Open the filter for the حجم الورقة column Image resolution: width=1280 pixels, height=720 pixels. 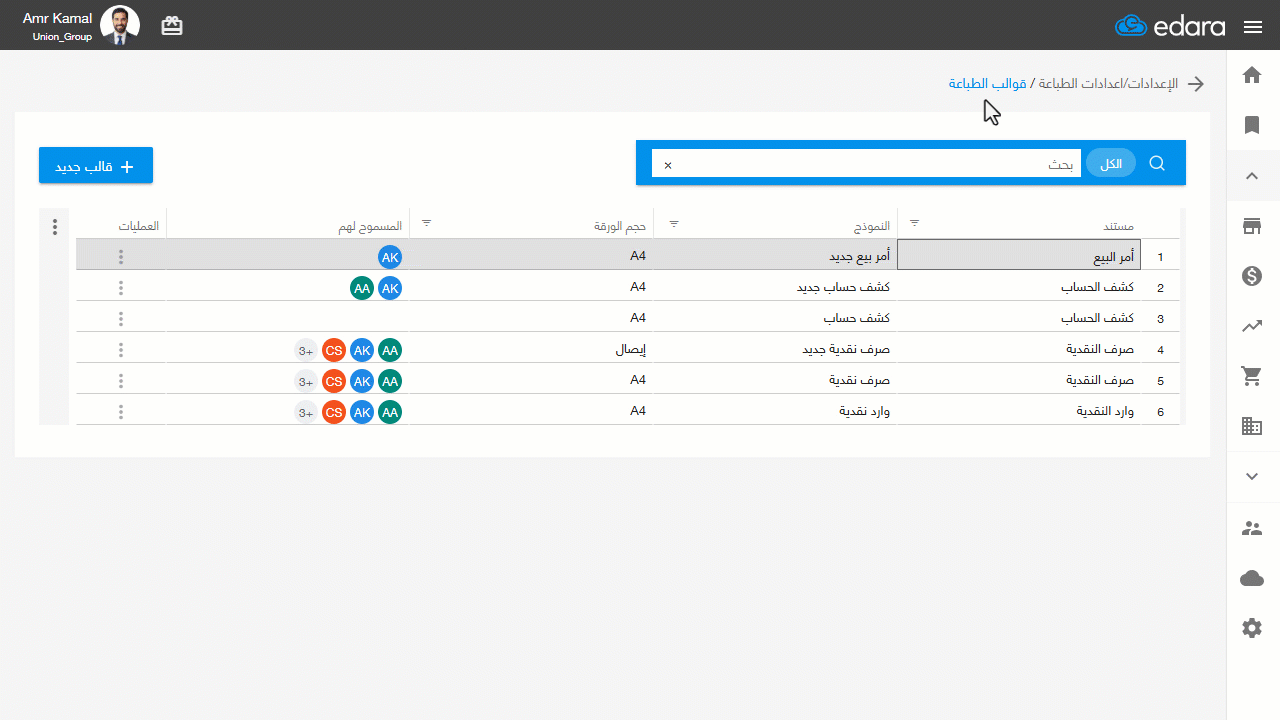426,223
